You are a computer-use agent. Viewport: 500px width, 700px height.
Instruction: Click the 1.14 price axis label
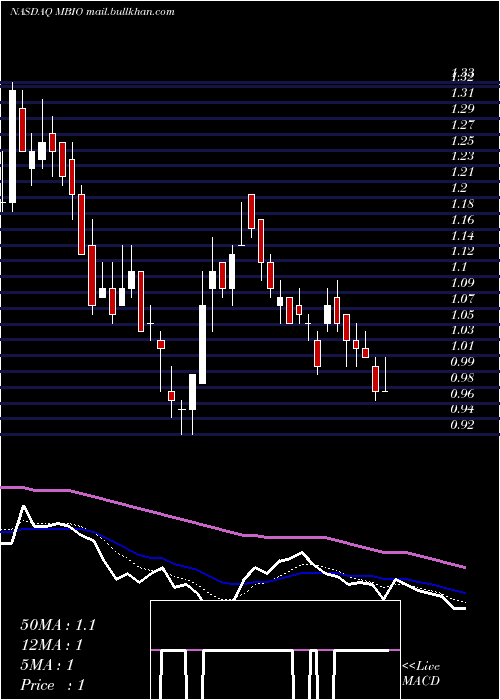pyautogui.click(x=463, y=235)
